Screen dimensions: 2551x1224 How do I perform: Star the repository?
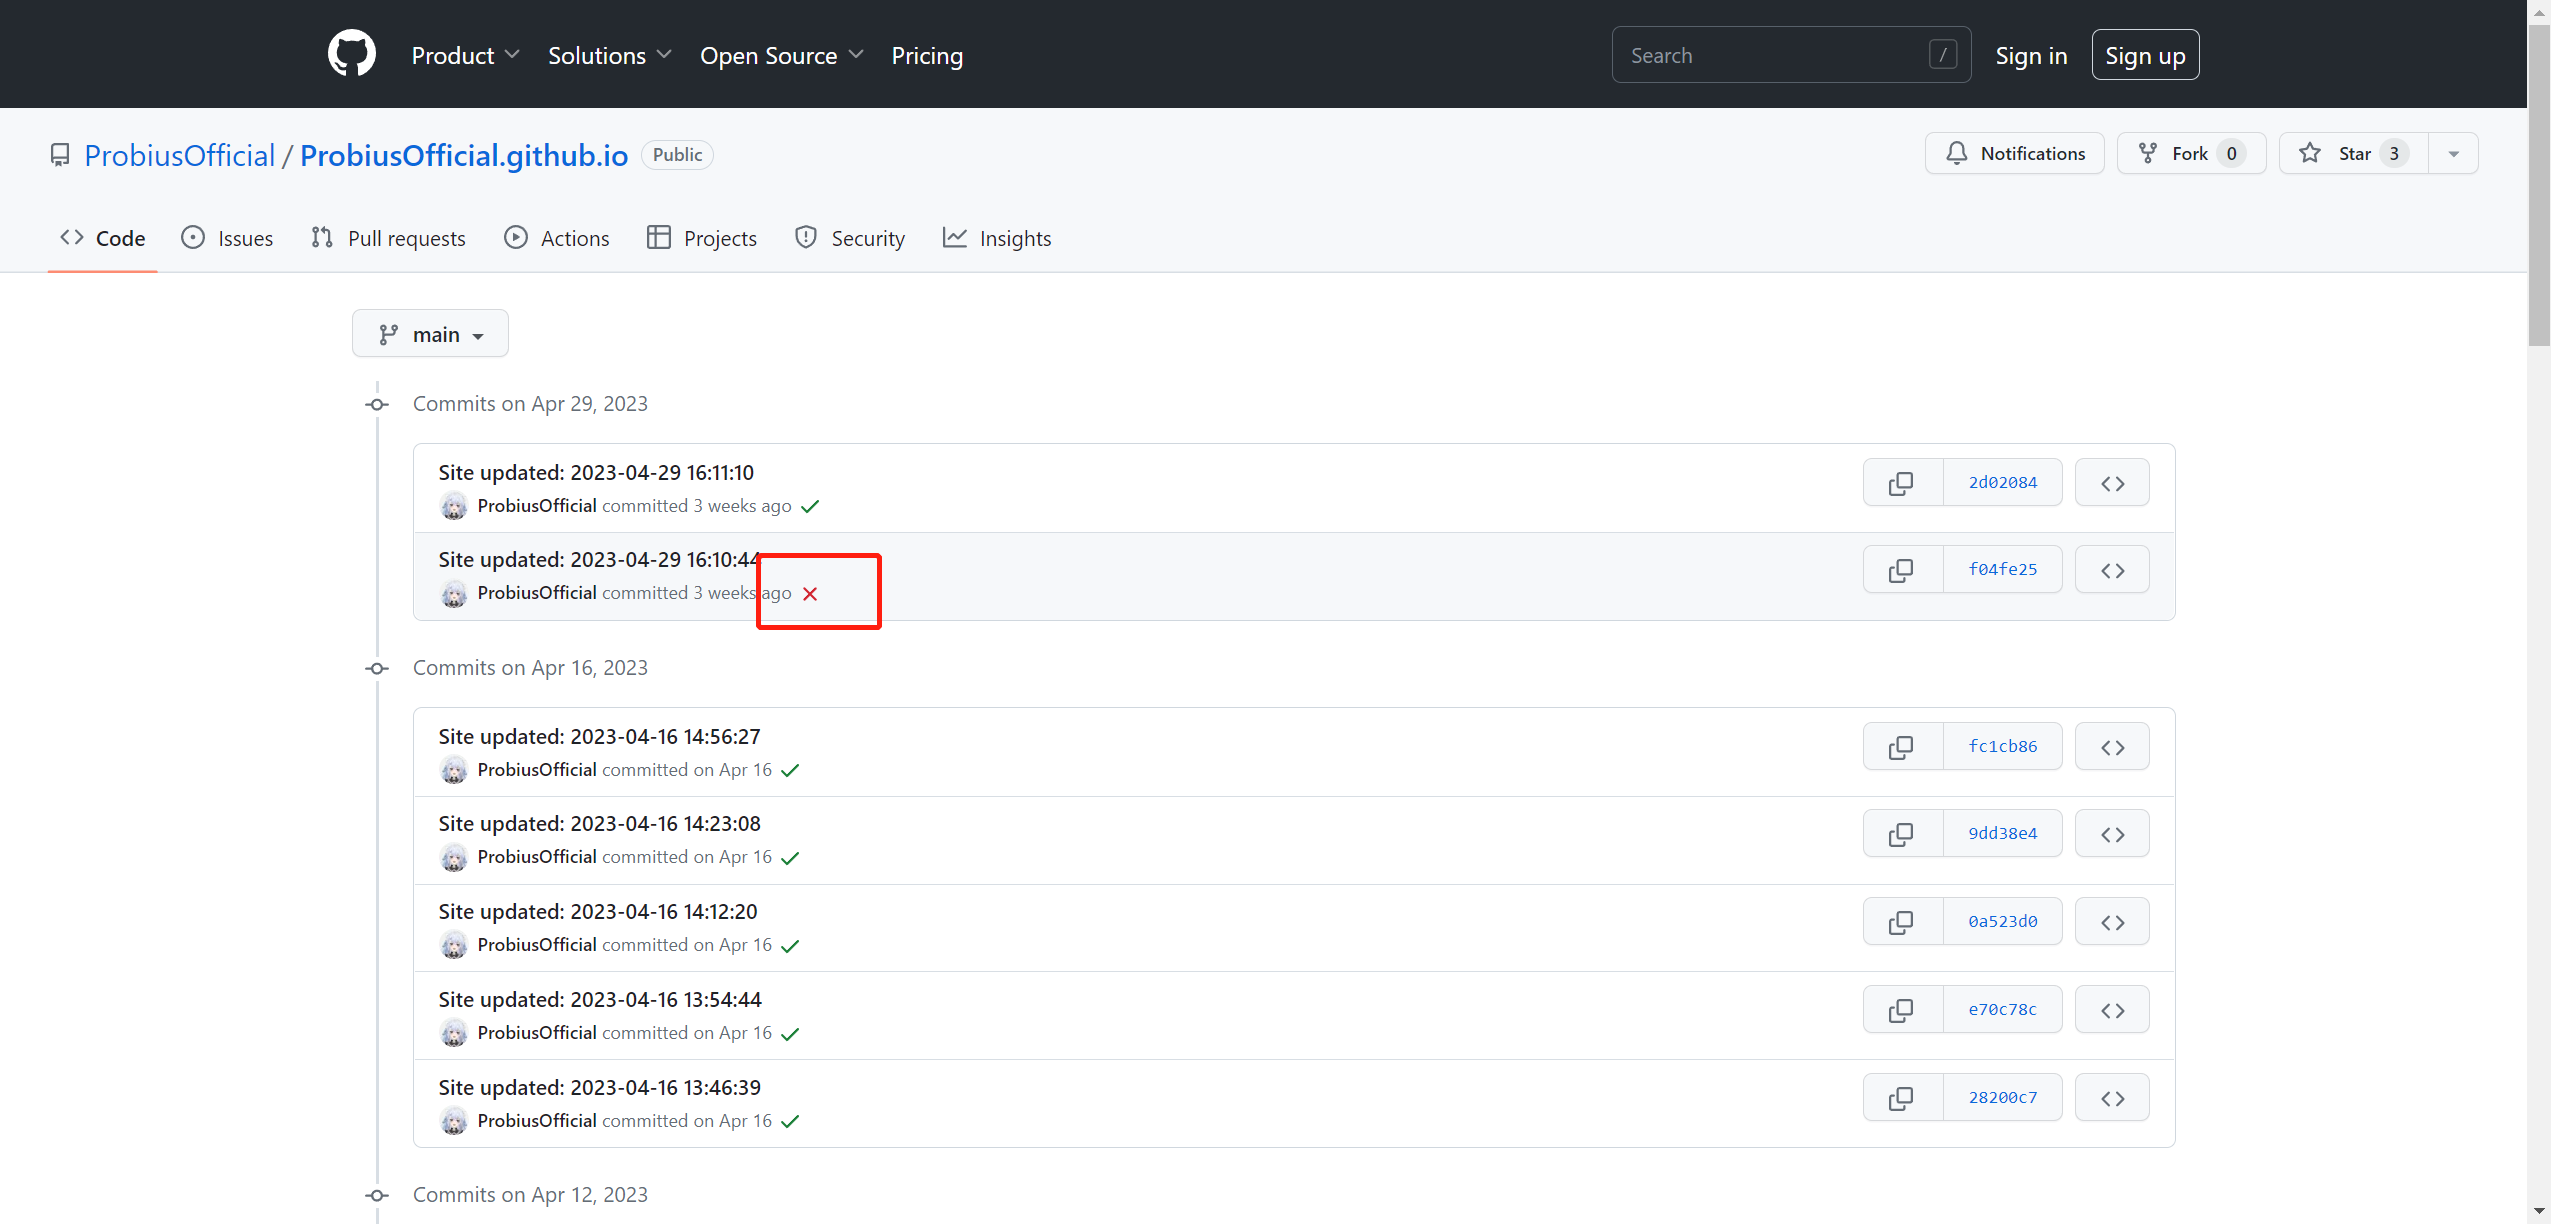pyautogui.click(x=2352, y=154)
